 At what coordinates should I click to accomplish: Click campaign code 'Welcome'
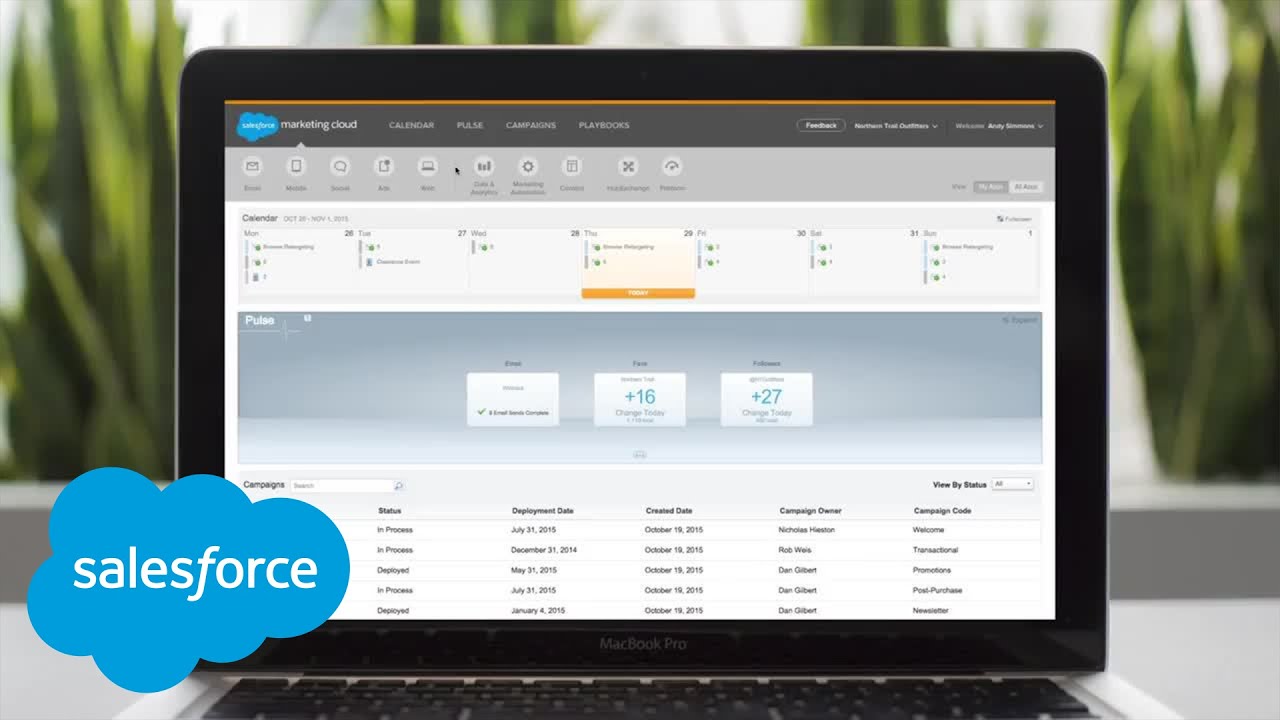click(928, 530)
